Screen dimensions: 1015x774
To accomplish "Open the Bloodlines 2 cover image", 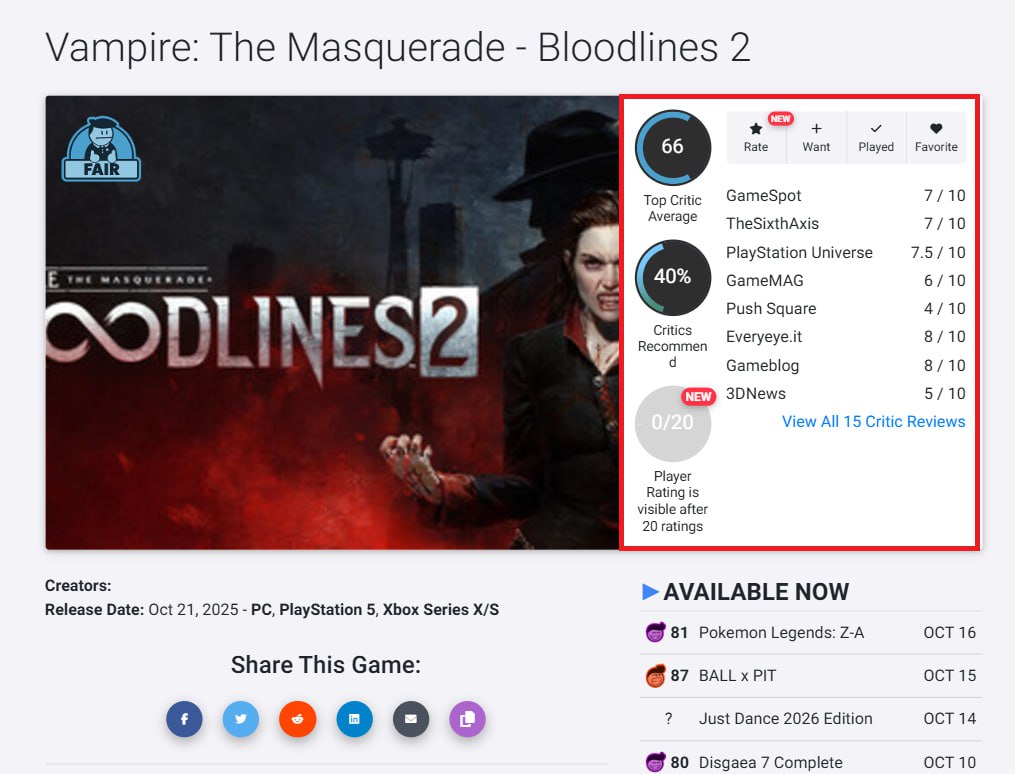I will pyautogui.click(x=332, y=322).
